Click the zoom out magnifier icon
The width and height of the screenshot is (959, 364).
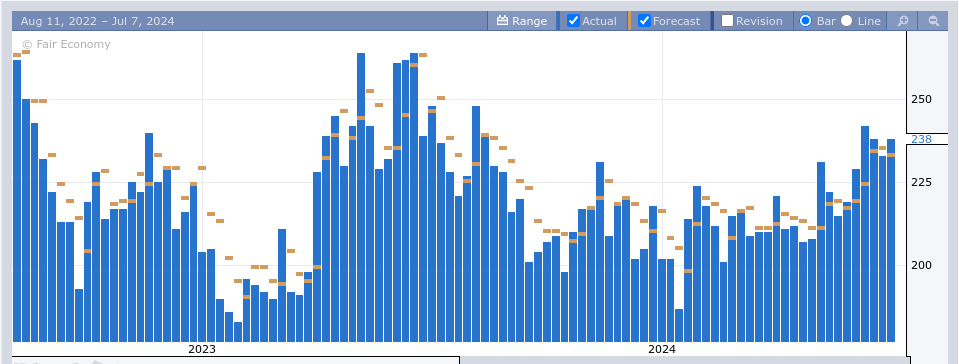(x=933, y=21)
